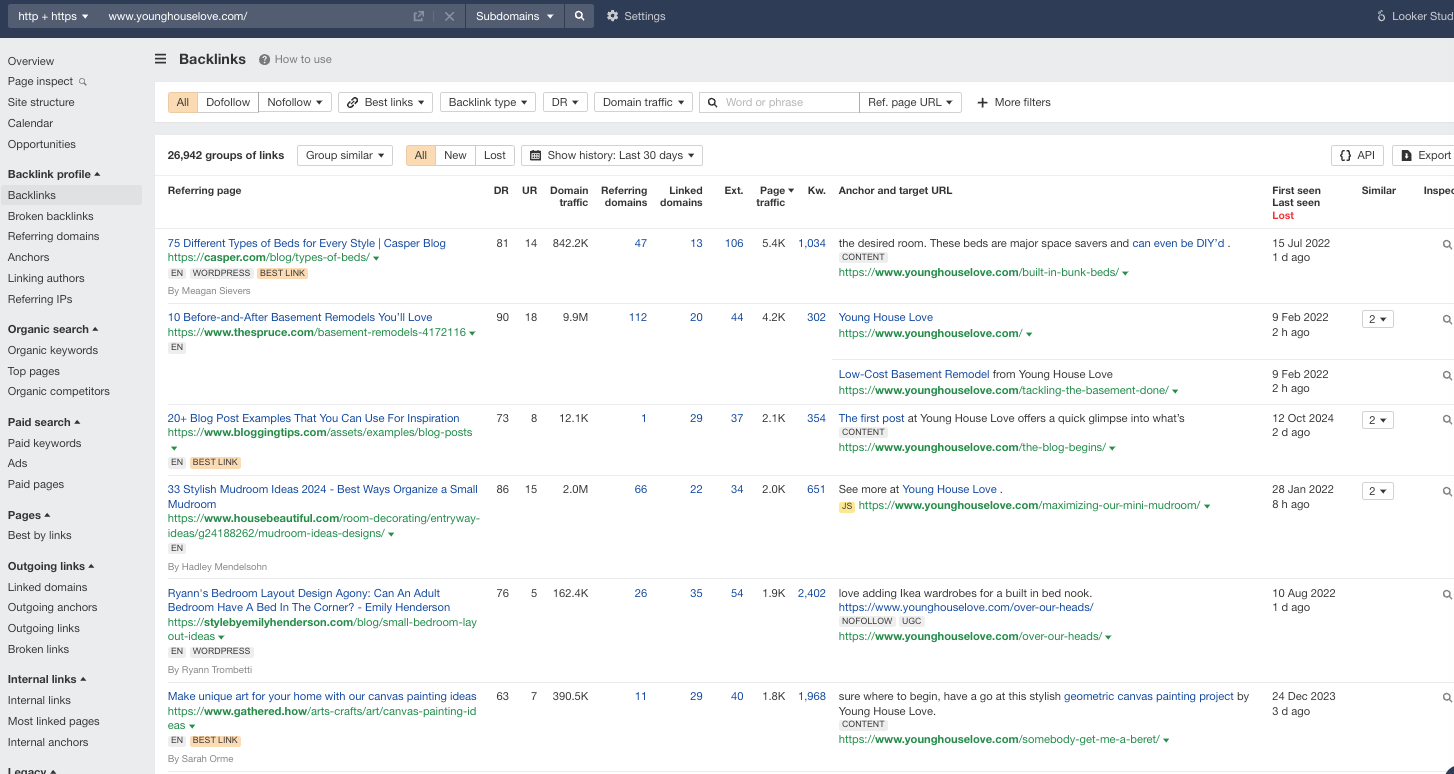Click the plus icon for More filters
Viewport: 1454px width, 774px height.
pos(982,102)
